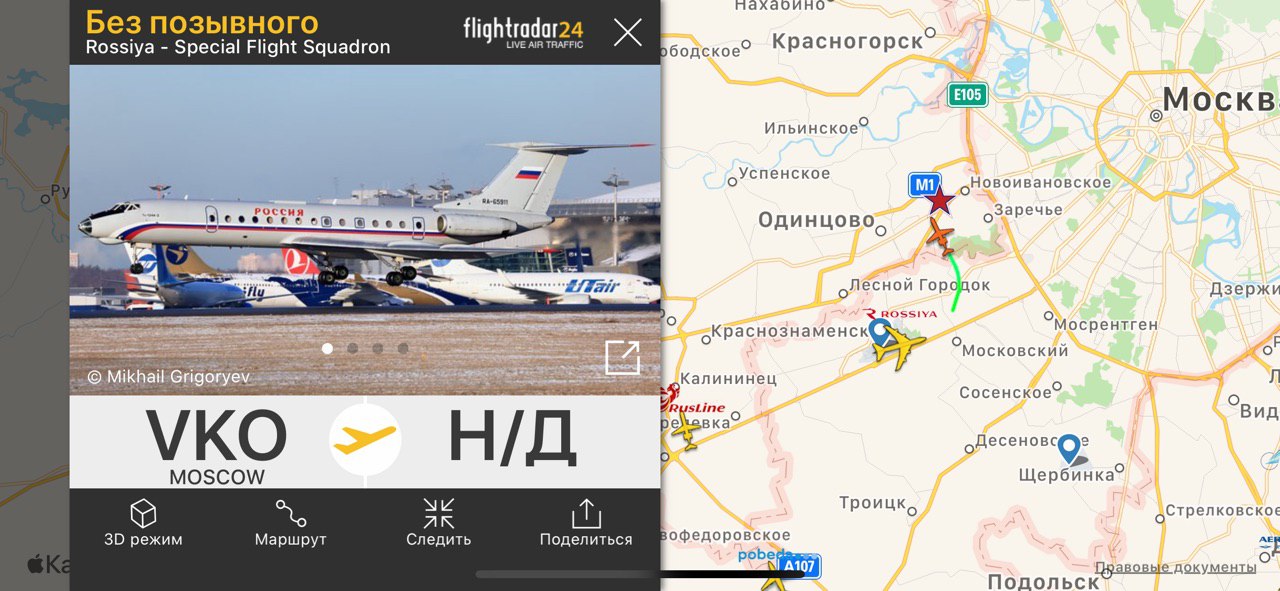The width and height of the screenshot is (1280, 591).
Task: Tap Следить to follow the aircraft
Action: (438, 524)
